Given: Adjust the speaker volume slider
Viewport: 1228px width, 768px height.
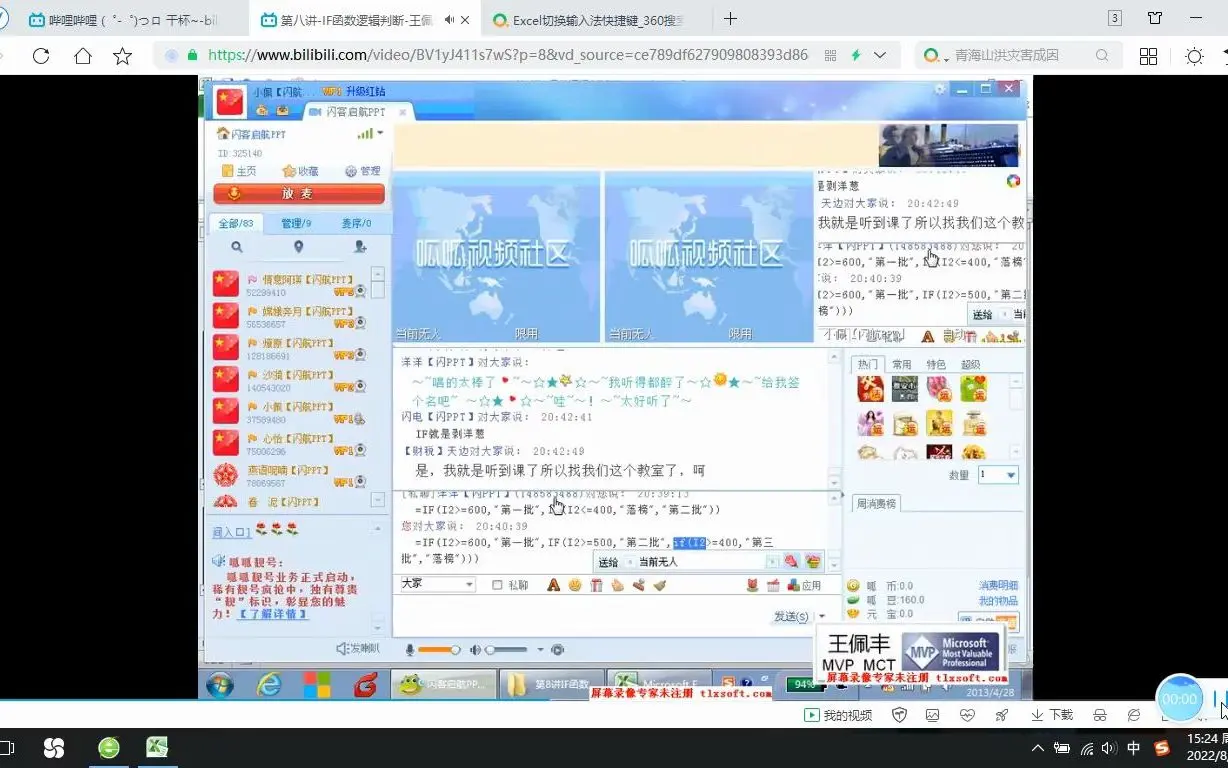Looking at the screenshot, I should pos(507,650).
